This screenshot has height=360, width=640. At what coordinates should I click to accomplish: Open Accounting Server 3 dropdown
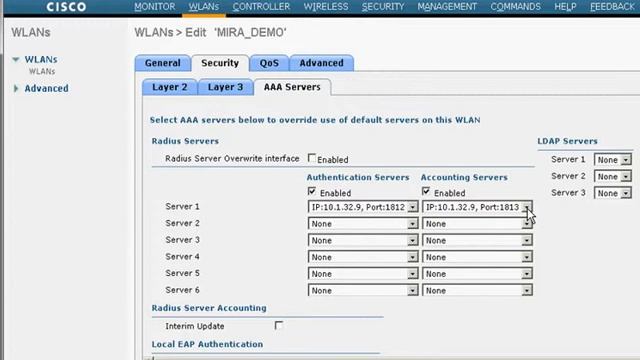click(x=477, y=240)
